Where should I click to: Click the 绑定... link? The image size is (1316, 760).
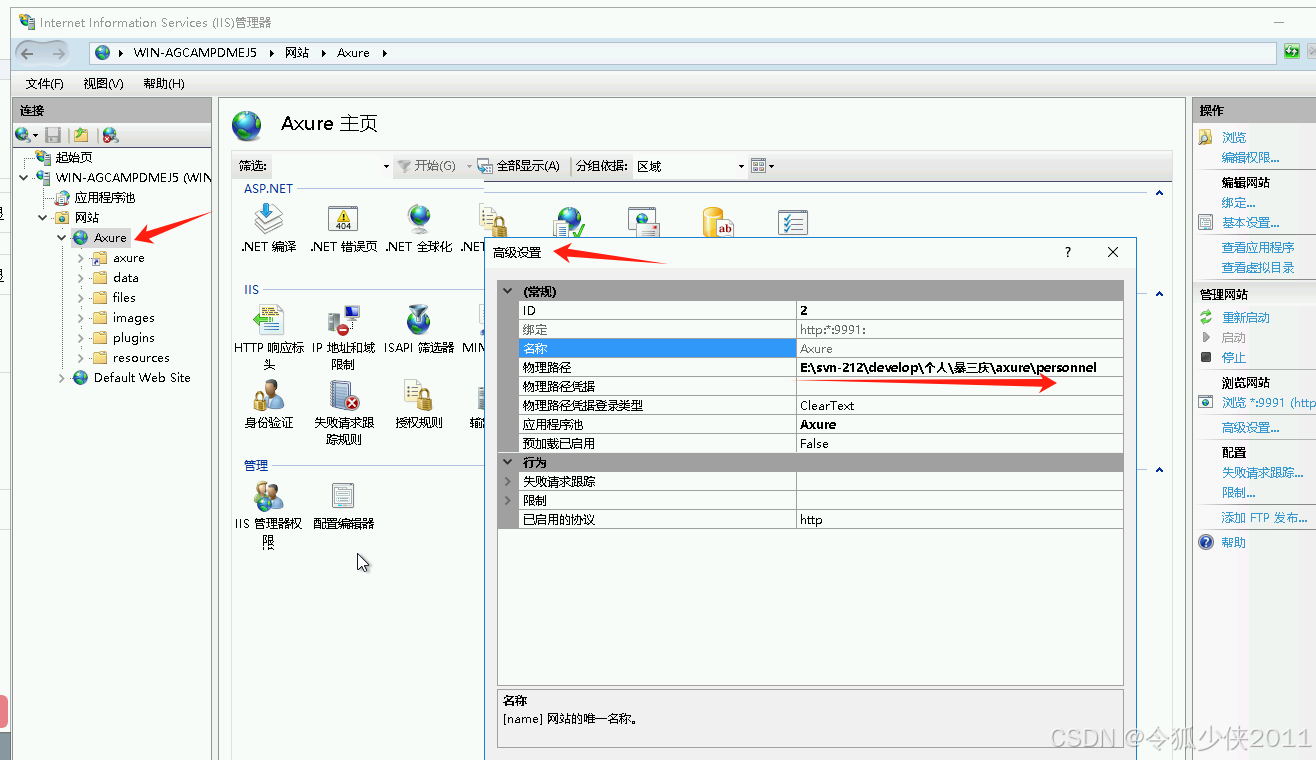(1238, 202)
